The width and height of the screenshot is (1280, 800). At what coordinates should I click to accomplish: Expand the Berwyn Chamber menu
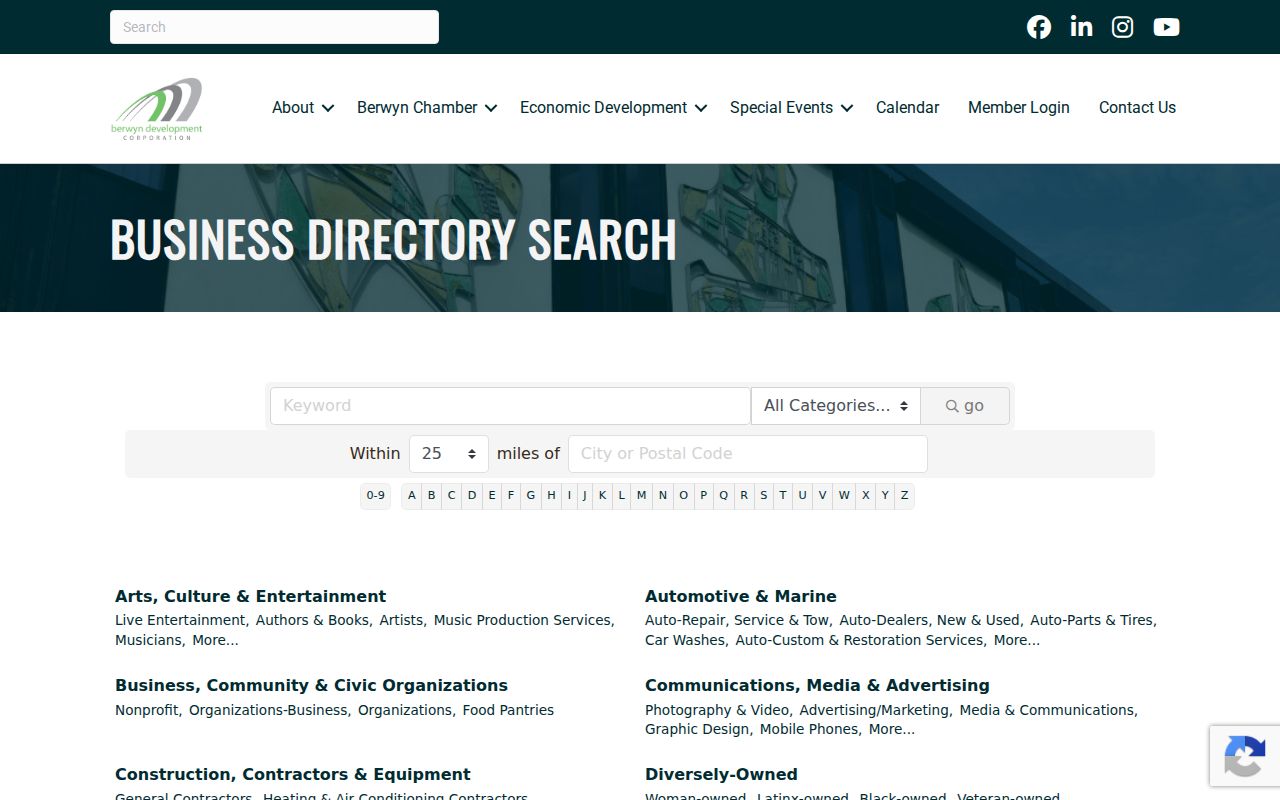tap(427, 107)
